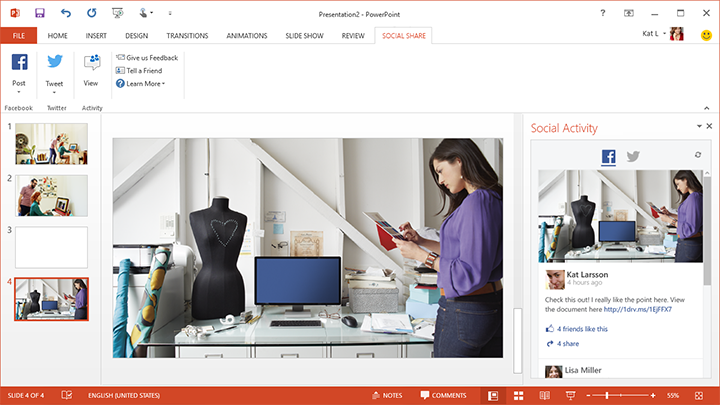This screenshot has width=720, height=405.
Task: Toggle the Notes pane in status bar
Action: [386, 395]
